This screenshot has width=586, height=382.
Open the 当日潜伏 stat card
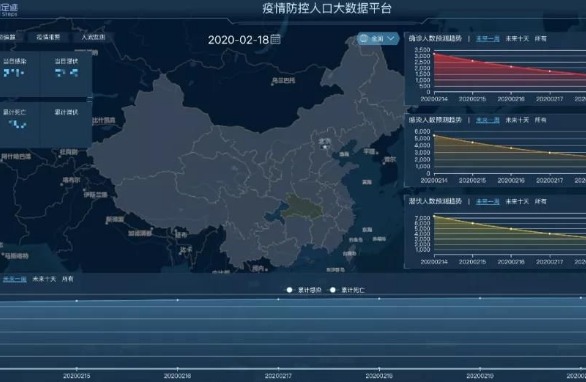66,73
